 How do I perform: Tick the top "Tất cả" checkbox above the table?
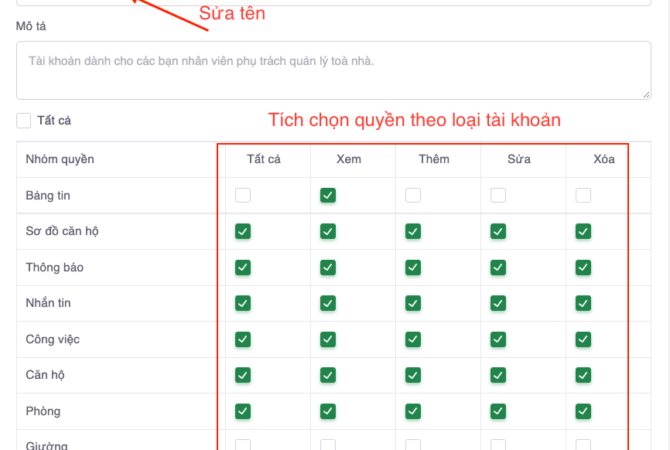(24, 121)
